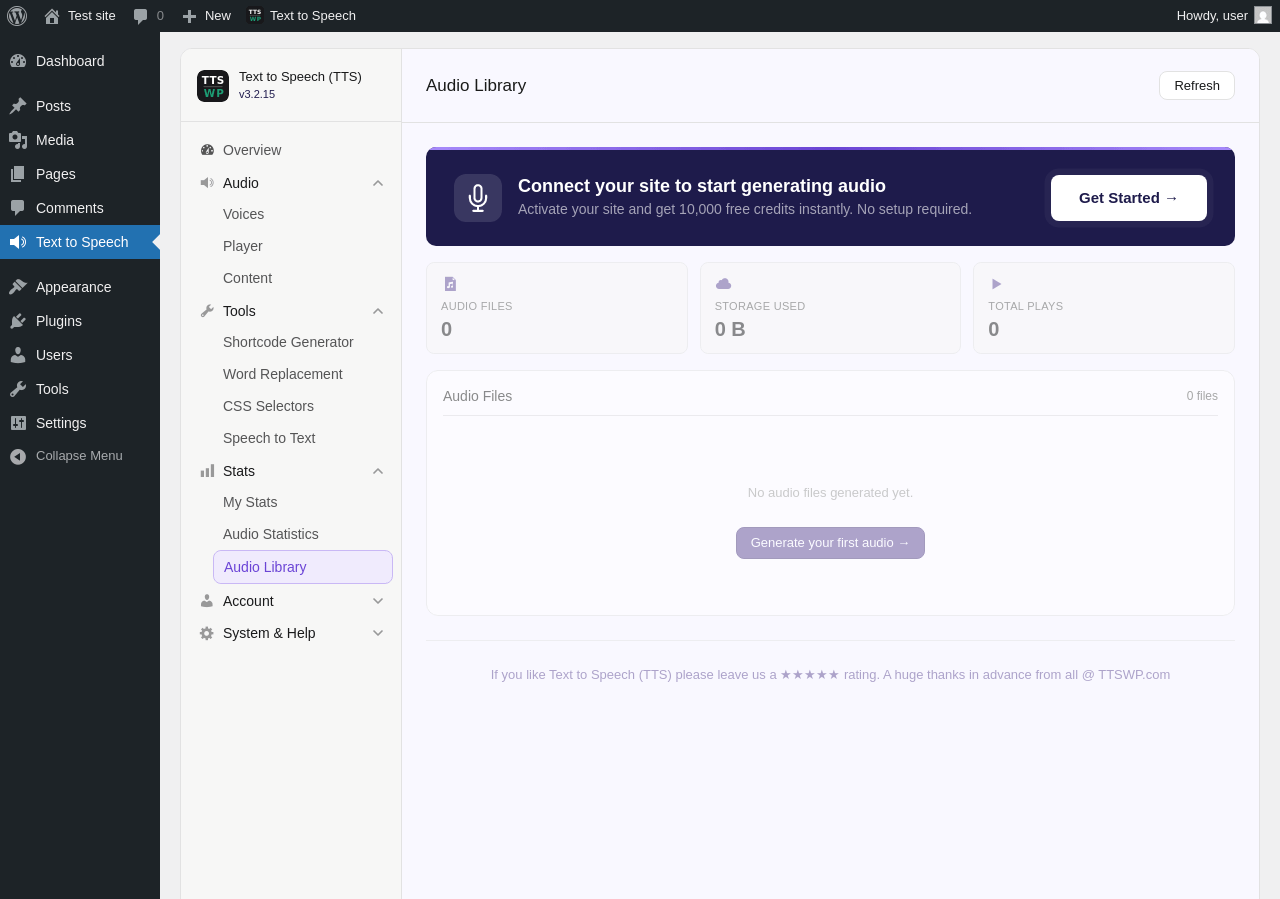Click the WordPress logo icon
1280x899 pixels.
[17, 16]
